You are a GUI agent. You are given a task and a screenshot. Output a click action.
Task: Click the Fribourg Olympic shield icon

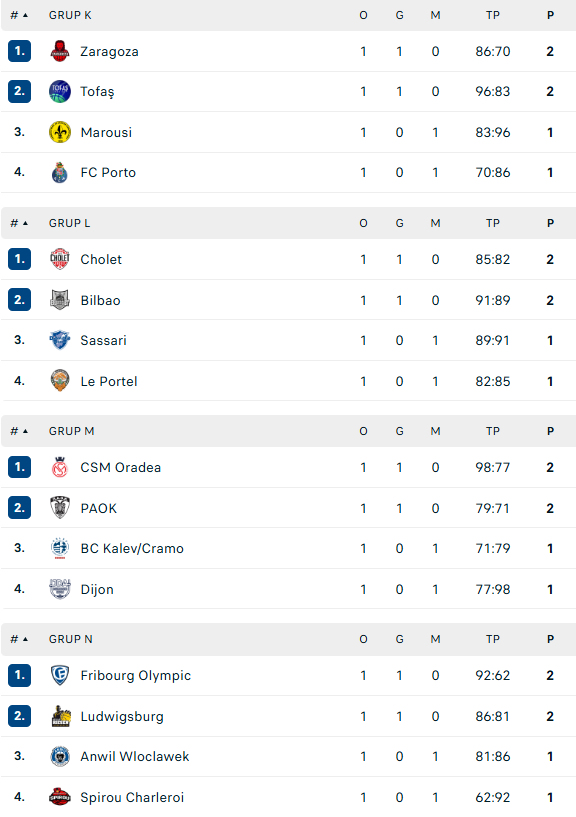click(x=60, y=675)
